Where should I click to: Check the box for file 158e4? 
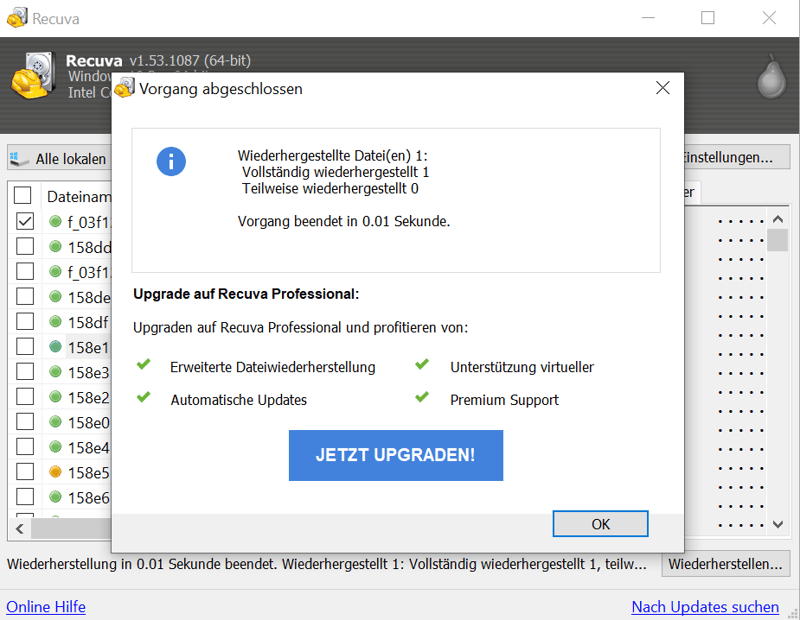click(x=25, y=447)
